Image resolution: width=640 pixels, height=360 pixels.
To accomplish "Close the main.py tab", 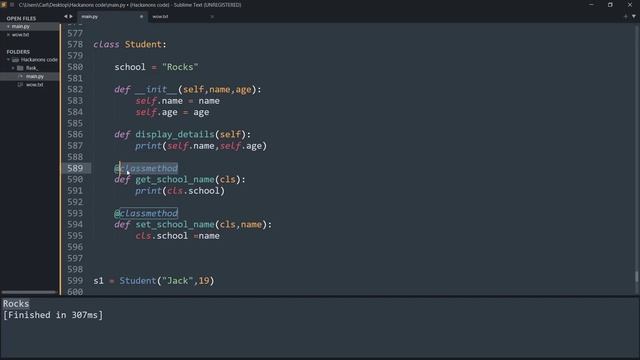I will (x=141, y=17).
